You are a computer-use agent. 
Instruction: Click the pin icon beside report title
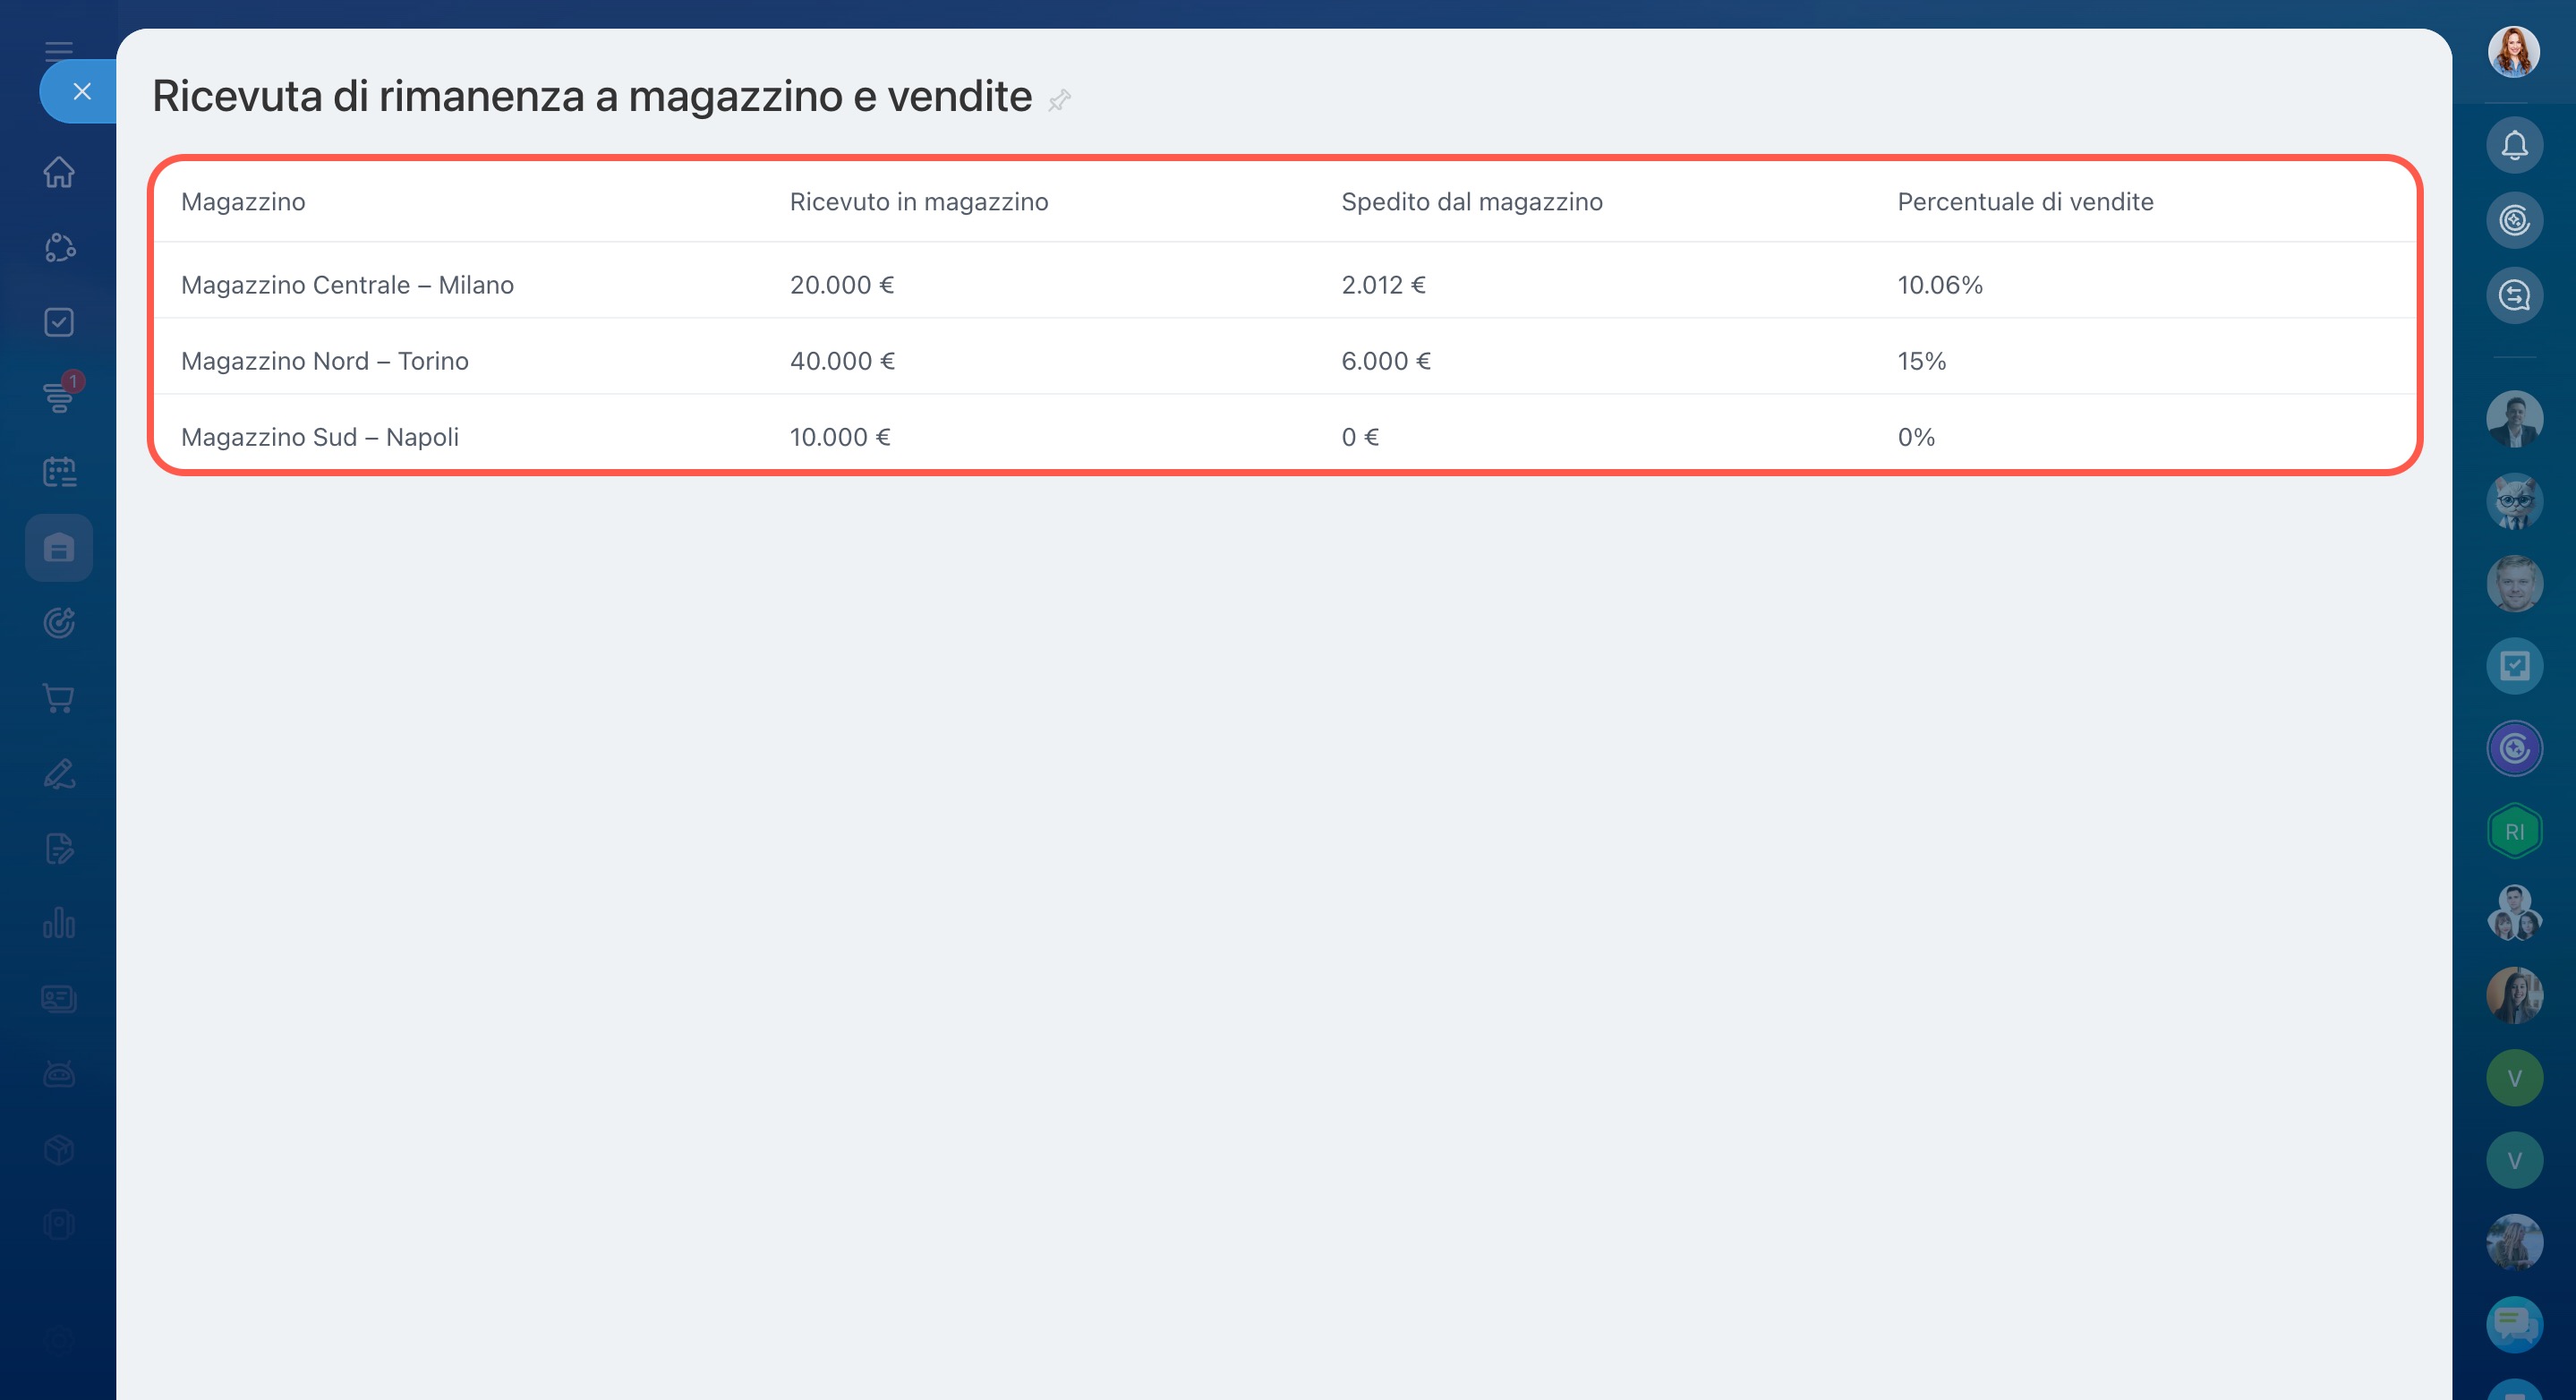(1059, 100)
